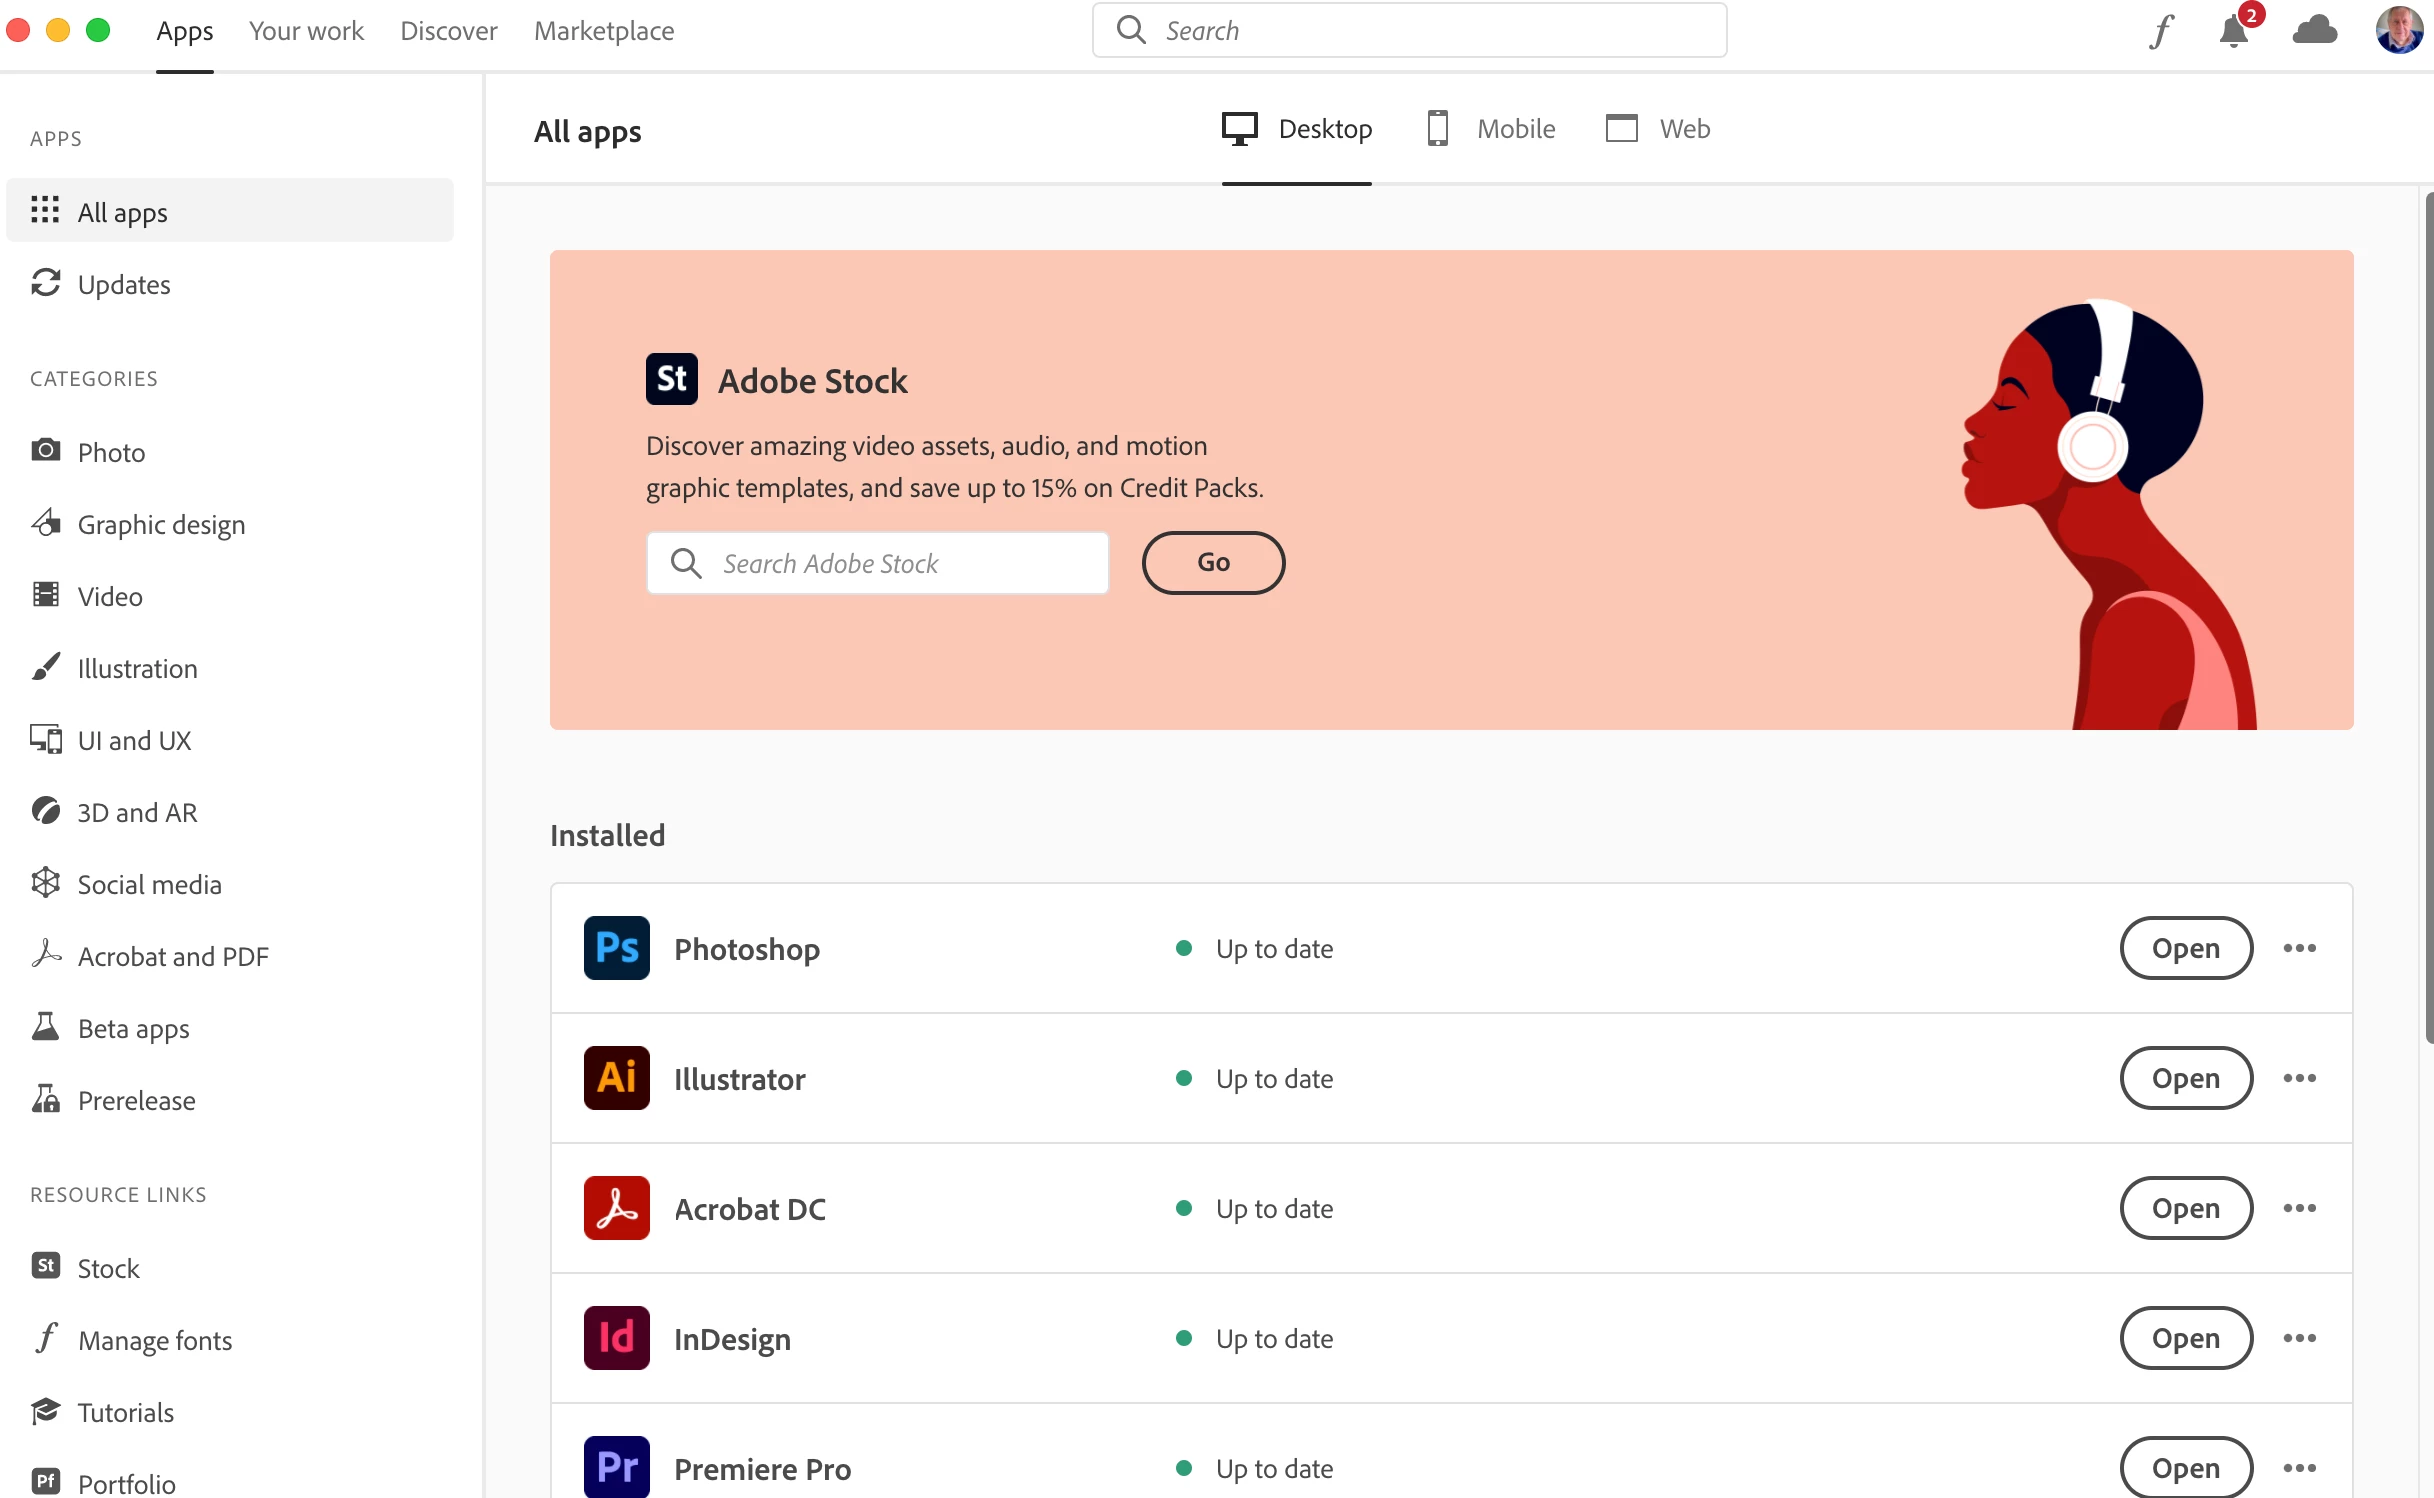This screenshot has width=2434, height=1498.
Task: Click the Acrobat DC app icon
Action: [616, 1208]
